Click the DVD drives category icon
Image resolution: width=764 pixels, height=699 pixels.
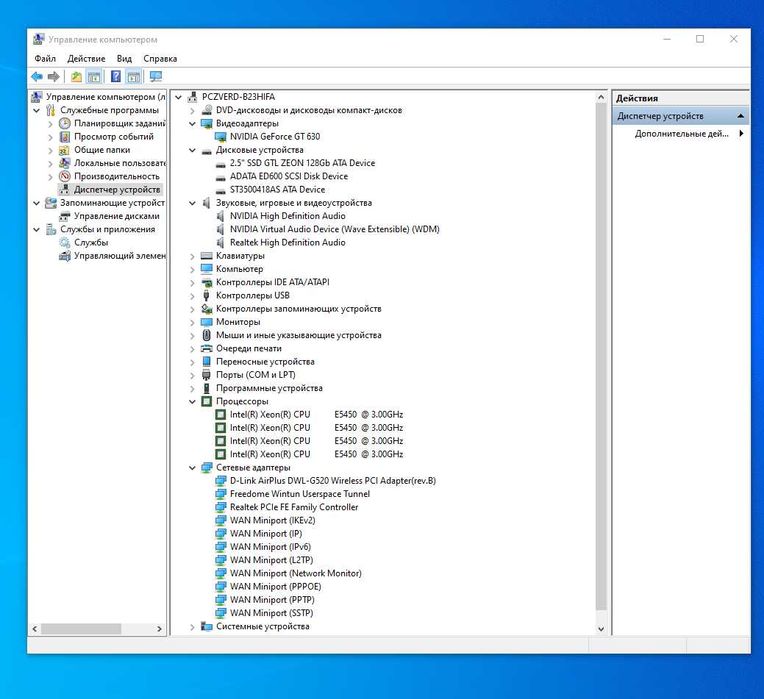click(x=207, y=110)
